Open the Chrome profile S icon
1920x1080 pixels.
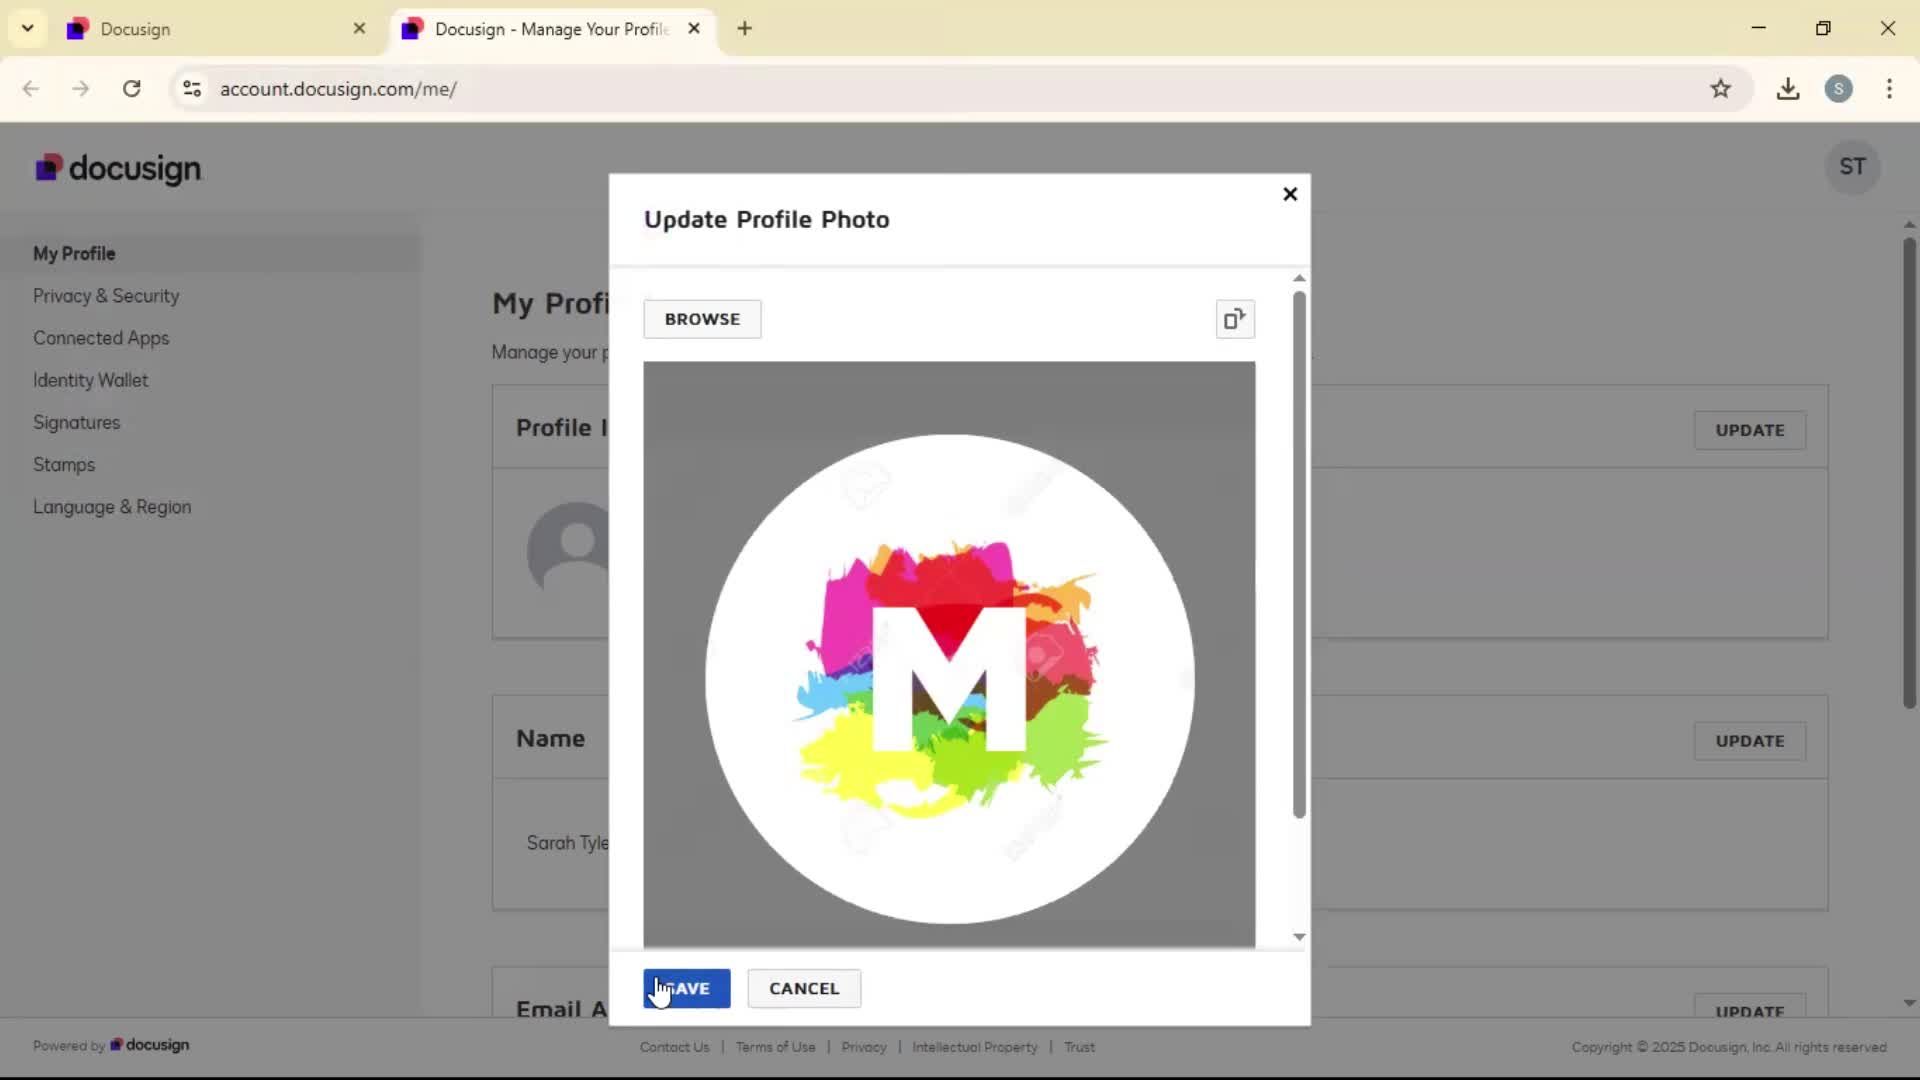[1838, 89]
